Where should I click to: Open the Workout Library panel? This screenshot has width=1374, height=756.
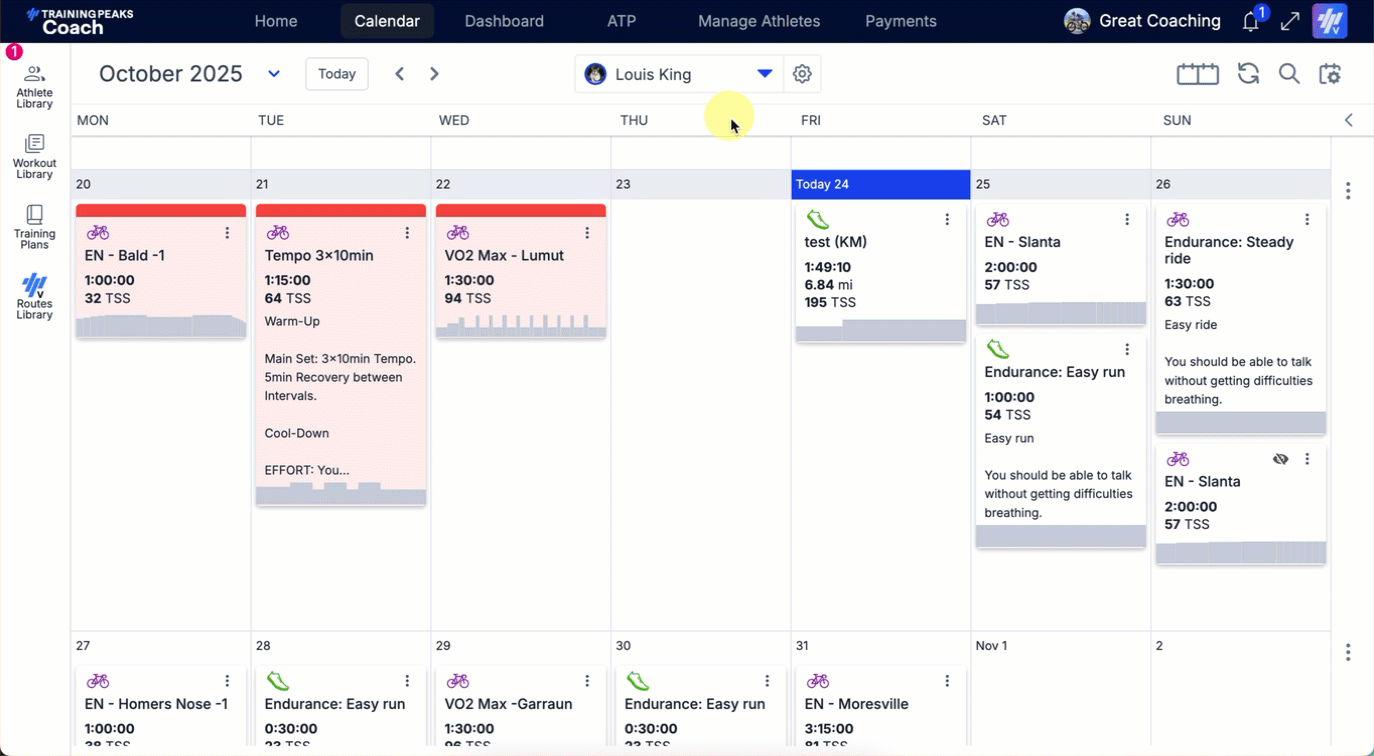point(34,157)
